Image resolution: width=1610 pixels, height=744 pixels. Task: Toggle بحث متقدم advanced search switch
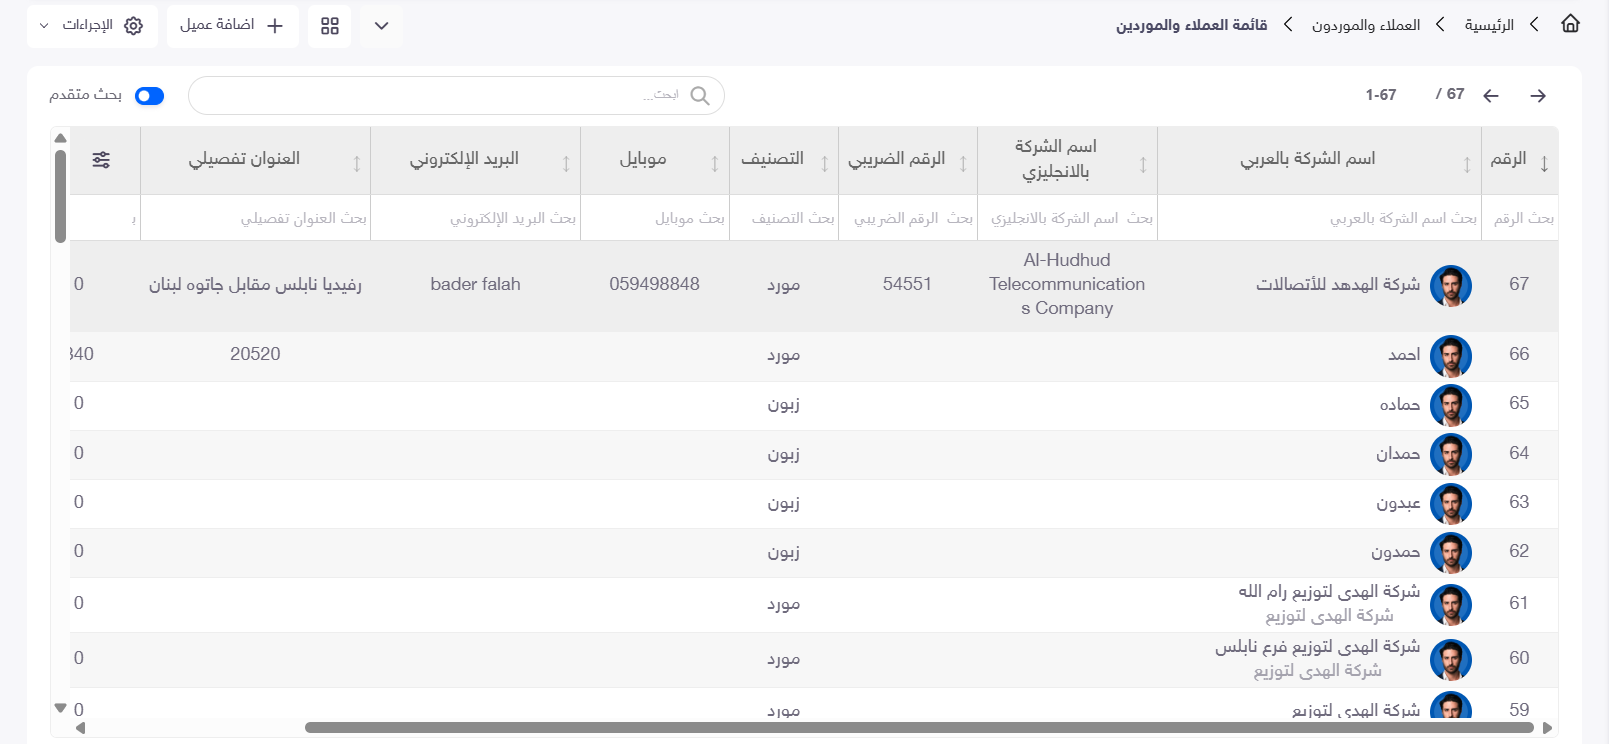pyautogui.click(x=149, y=96)
